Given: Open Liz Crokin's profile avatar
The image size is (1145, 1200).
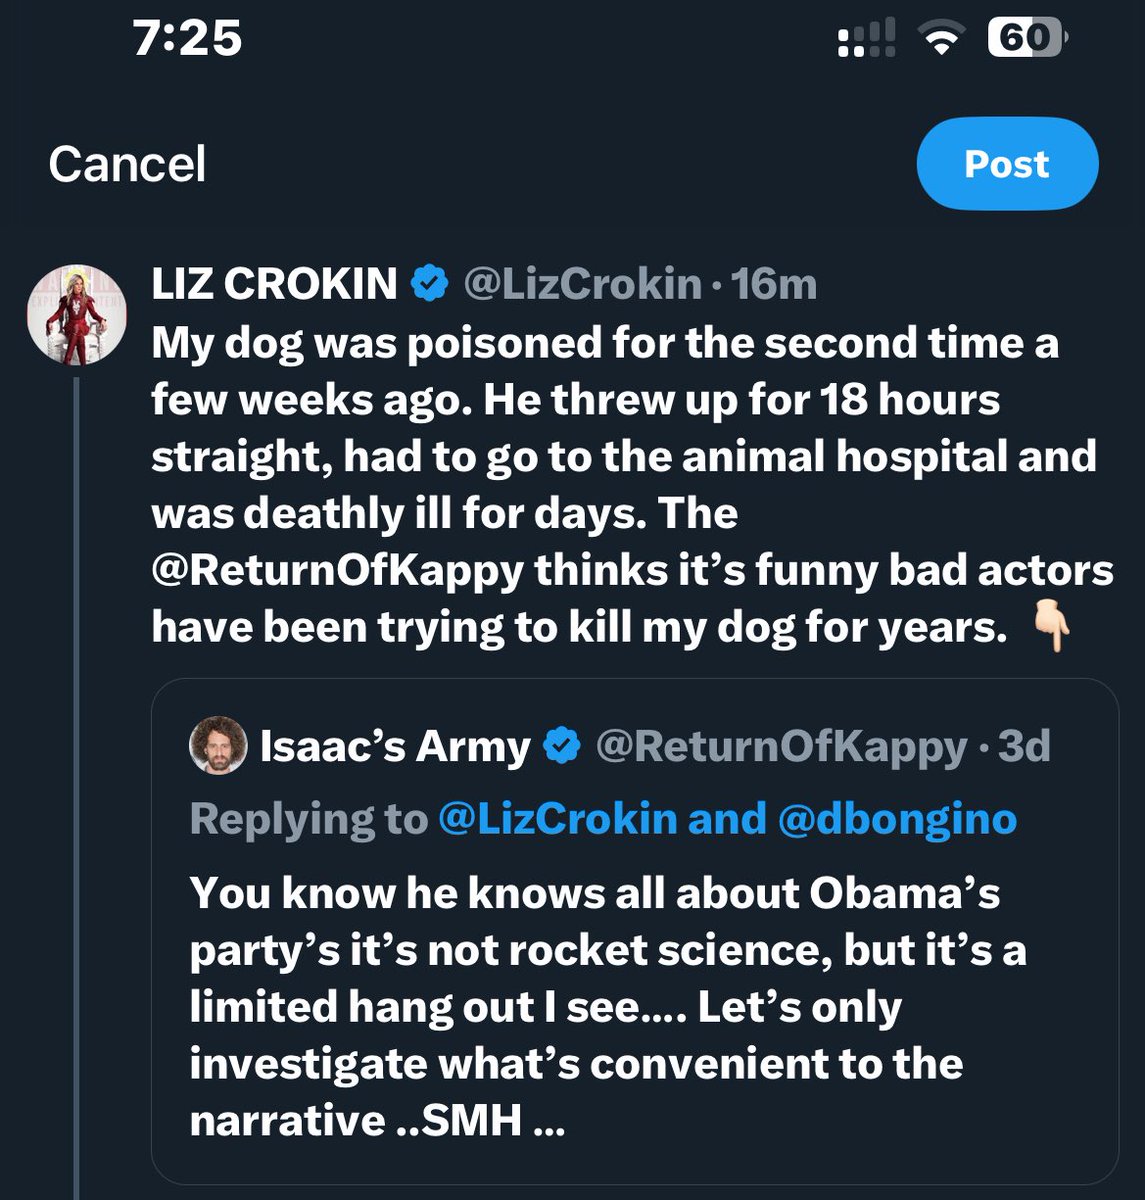Looking at the screenshot, I should (76, 315).
